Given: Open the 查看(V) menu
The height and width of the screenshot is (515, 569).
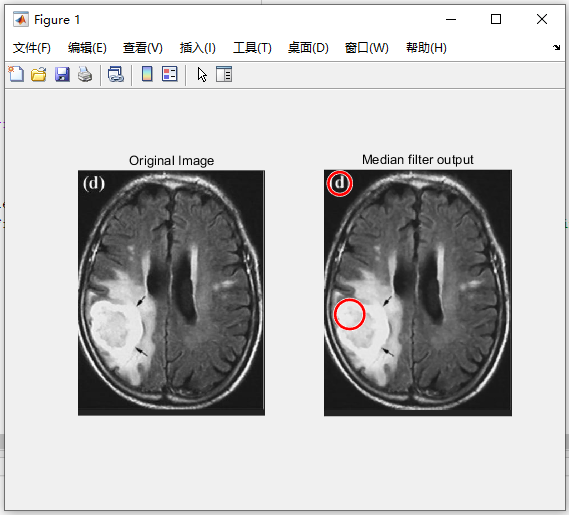Looking at the screenshot, I should click(143, 48).
